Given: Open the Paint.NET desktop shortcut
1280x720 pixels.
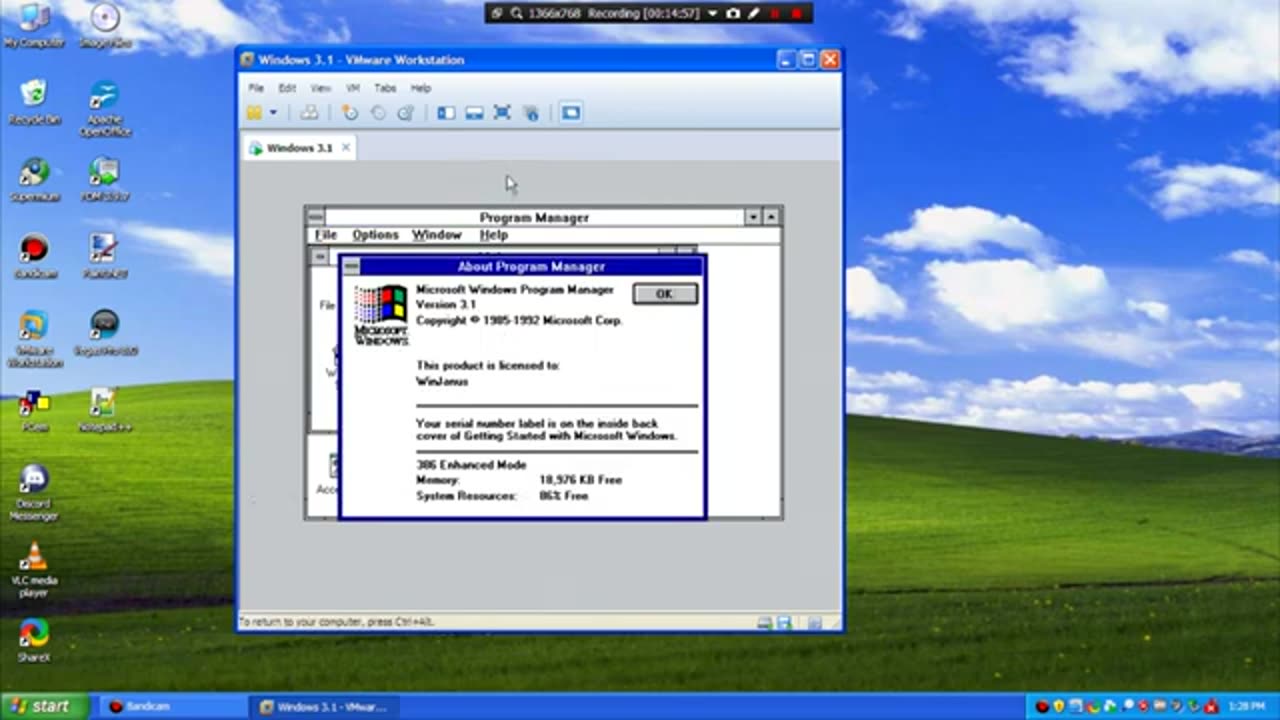Looking at the screenshot, I should (104, 256).
